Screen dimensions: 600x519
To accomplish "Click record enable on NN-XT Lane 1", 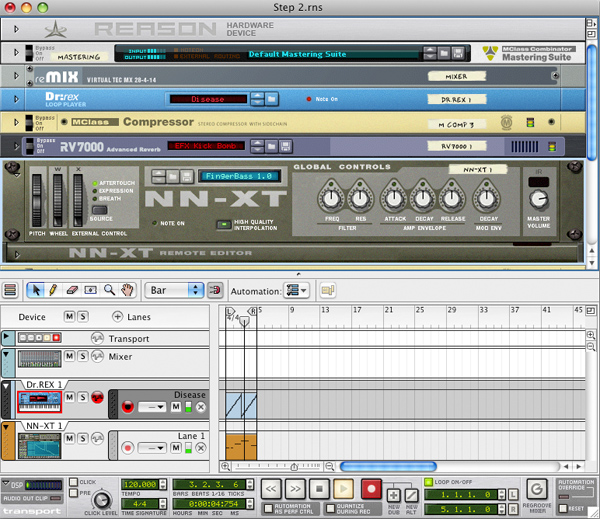I will click(x=128, y=447).
